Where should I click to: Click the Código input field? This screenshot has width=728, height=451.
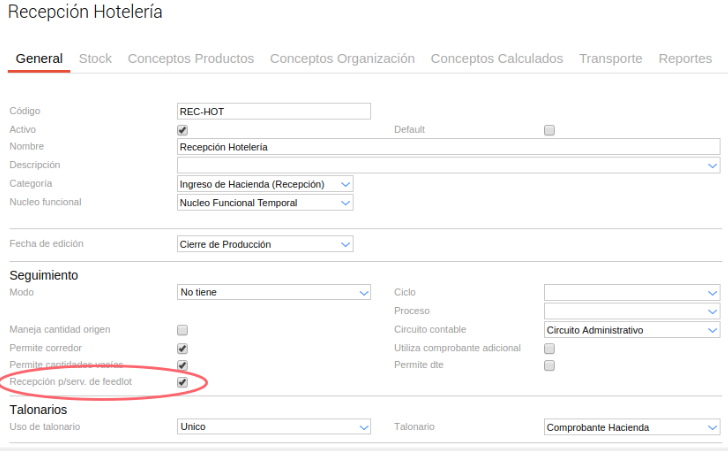pos(273,111)
